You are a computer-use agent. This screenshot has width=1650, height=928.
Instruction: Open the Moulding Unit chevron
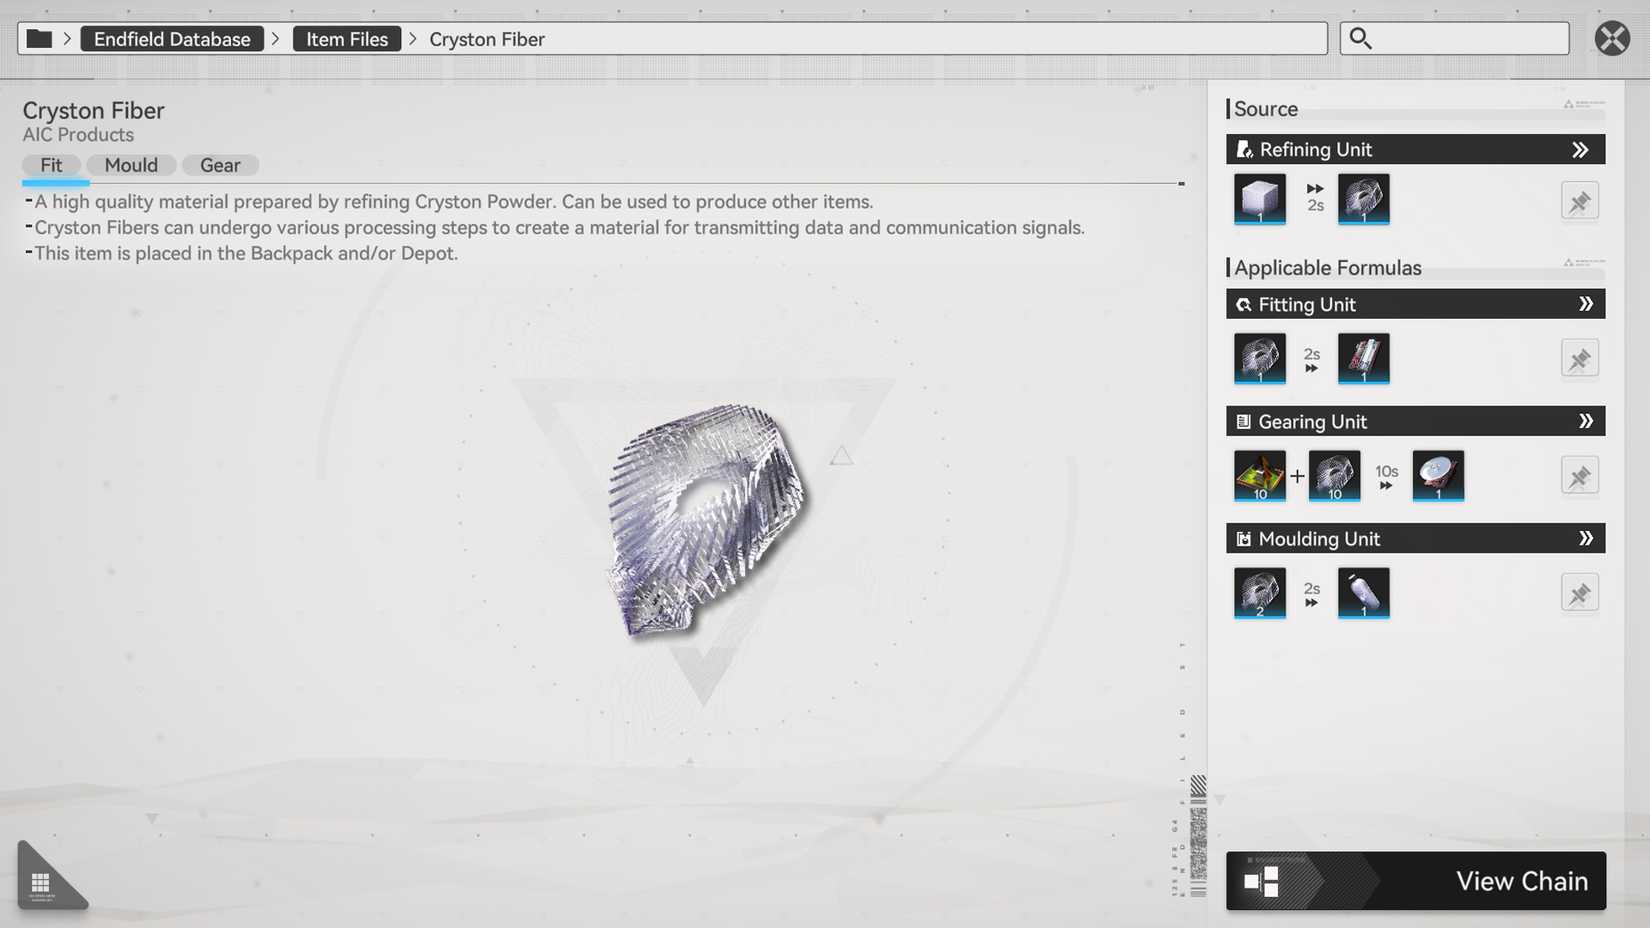coord(1586,538)
